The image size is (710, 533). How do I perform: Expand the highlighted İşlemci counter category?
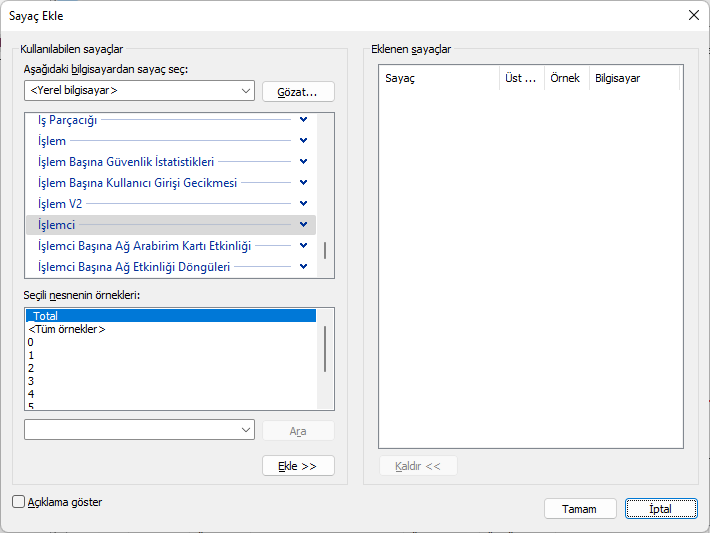click(x=303, y=225)
